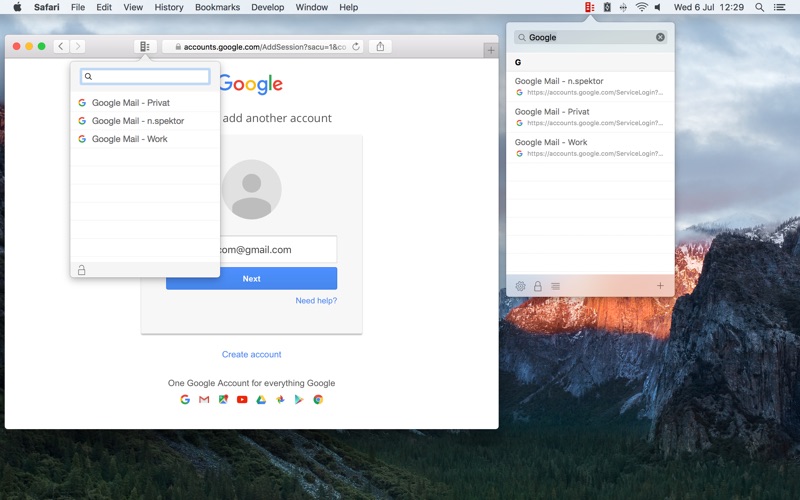Click the Google Maps service icon
This screenshot has width=800, height=500.
click(223, 399)
